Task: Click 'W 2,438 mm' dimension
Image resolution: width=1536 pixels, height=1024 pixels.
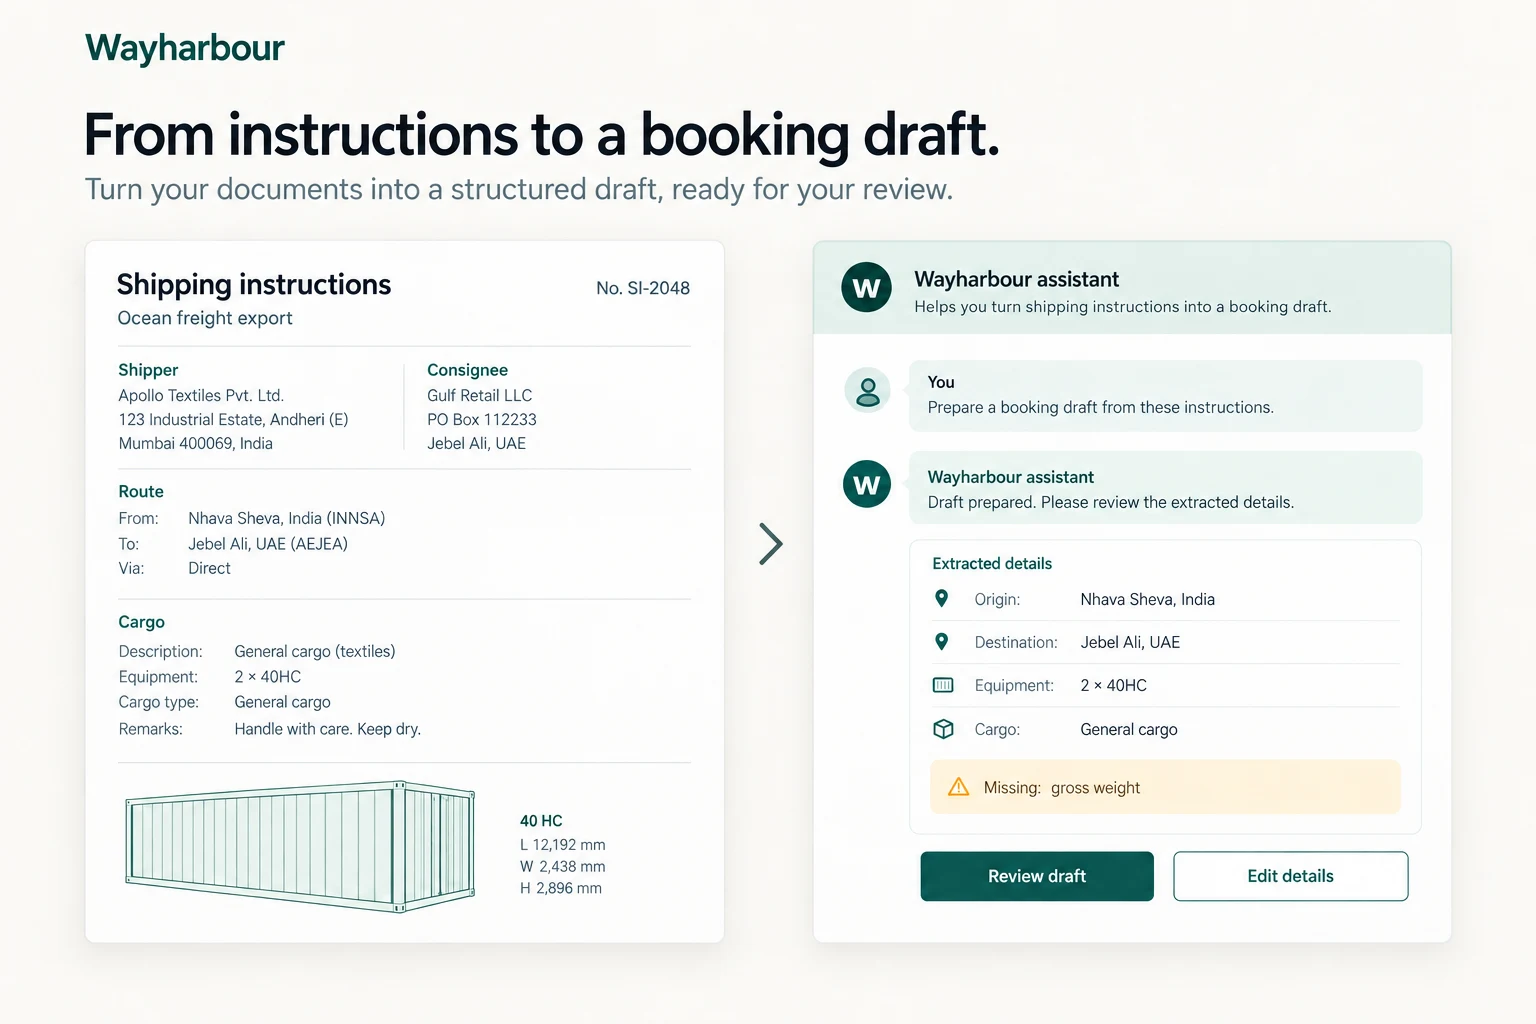Action: (562, 867)
